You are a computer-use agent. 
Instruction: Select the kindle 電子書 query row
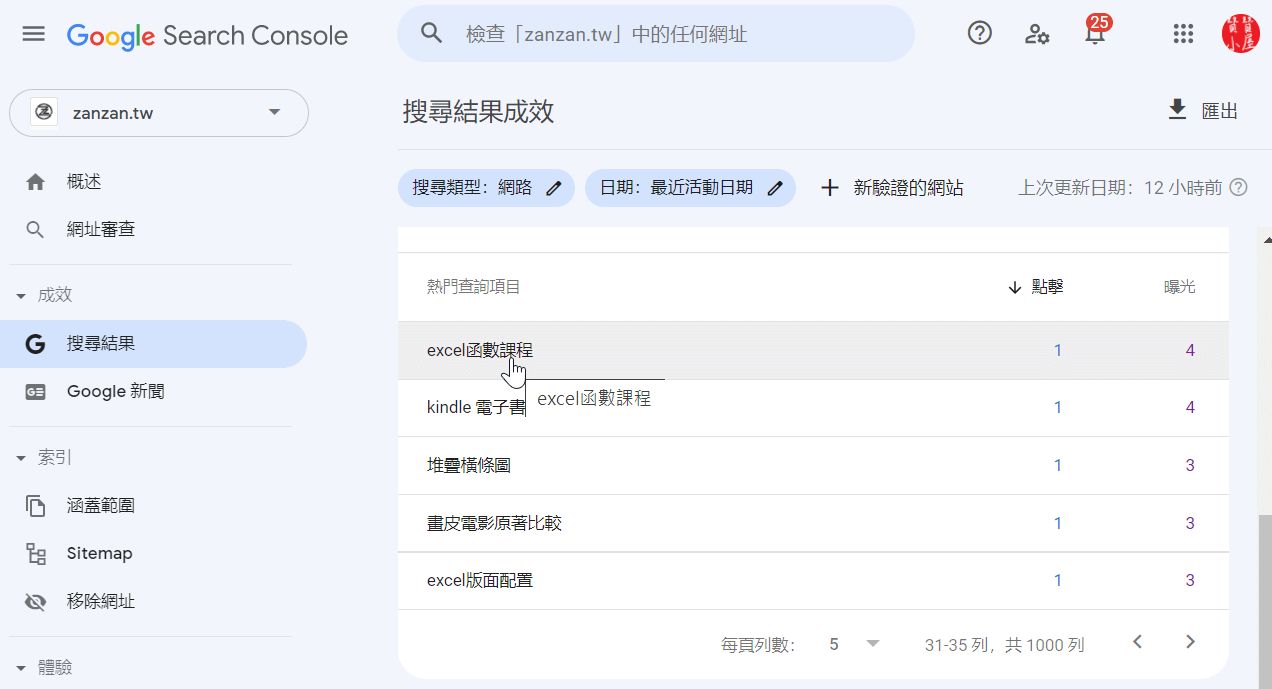click(813, 407)
